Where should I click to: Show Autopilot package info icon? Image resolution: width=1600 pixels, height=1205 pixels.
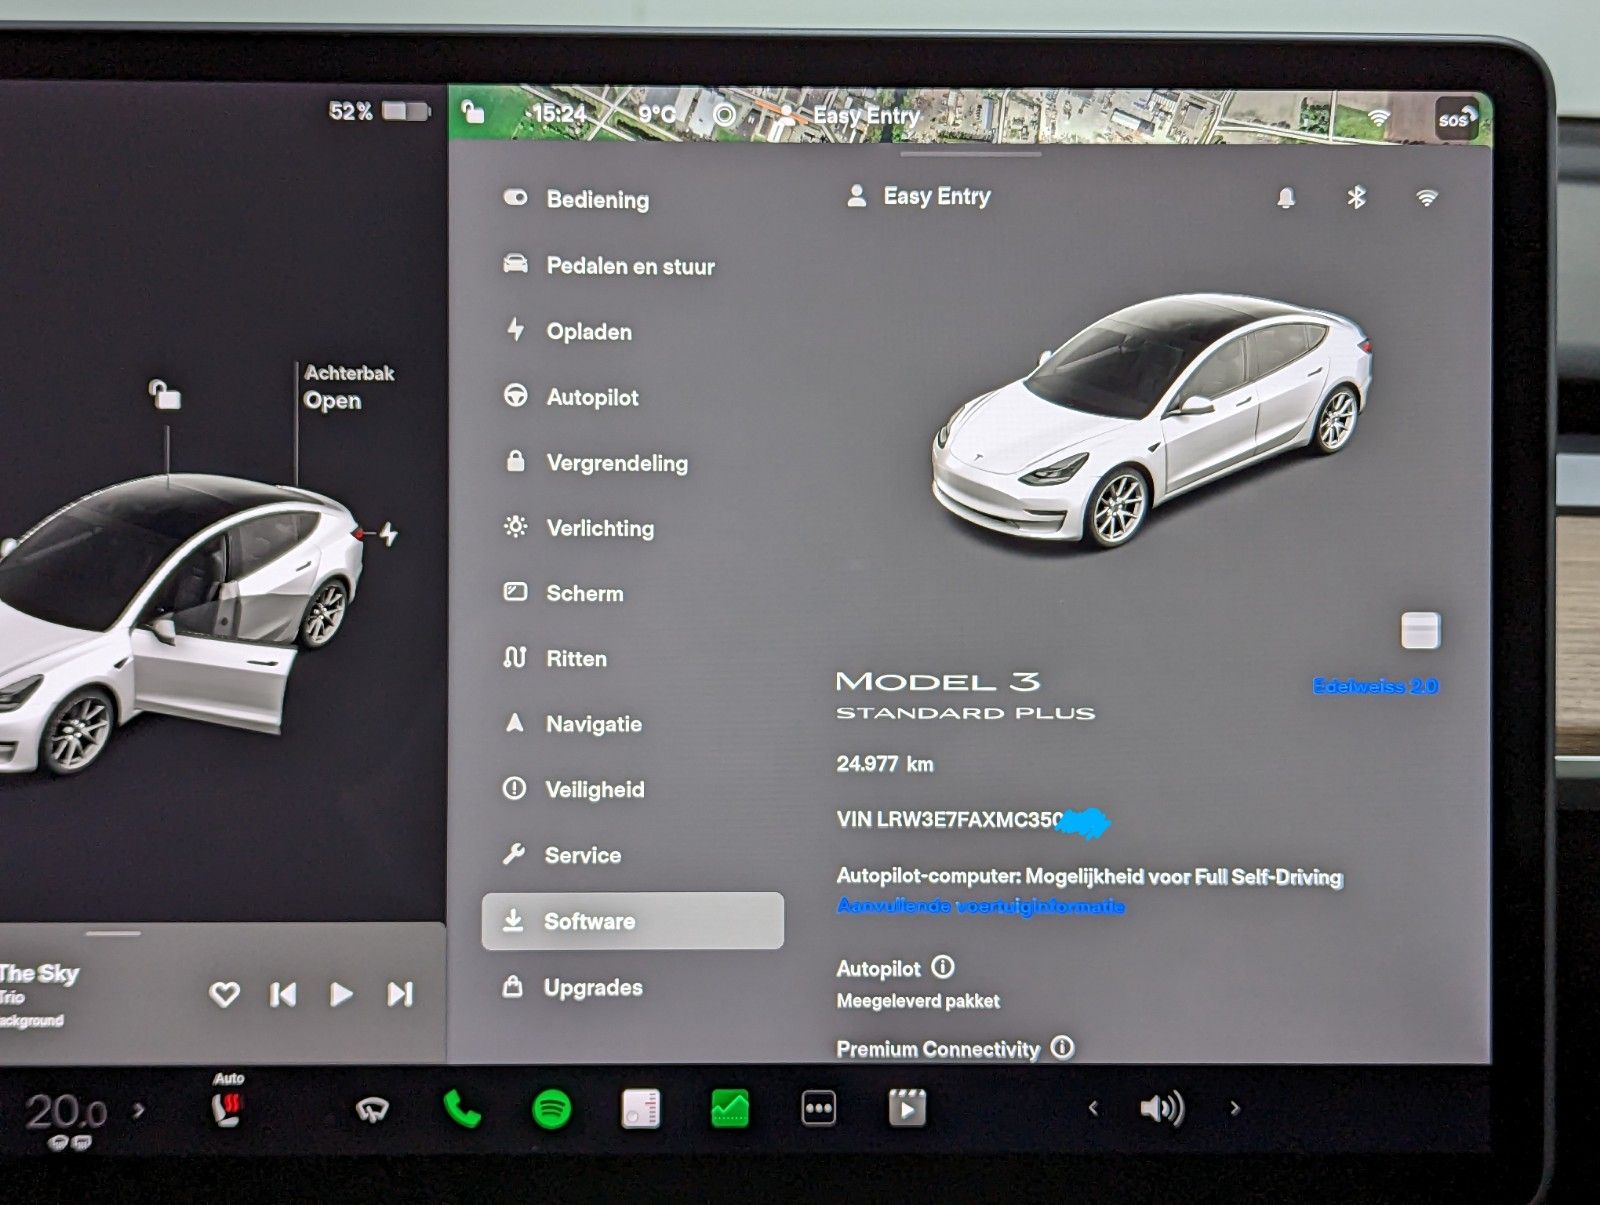[943, 967]
